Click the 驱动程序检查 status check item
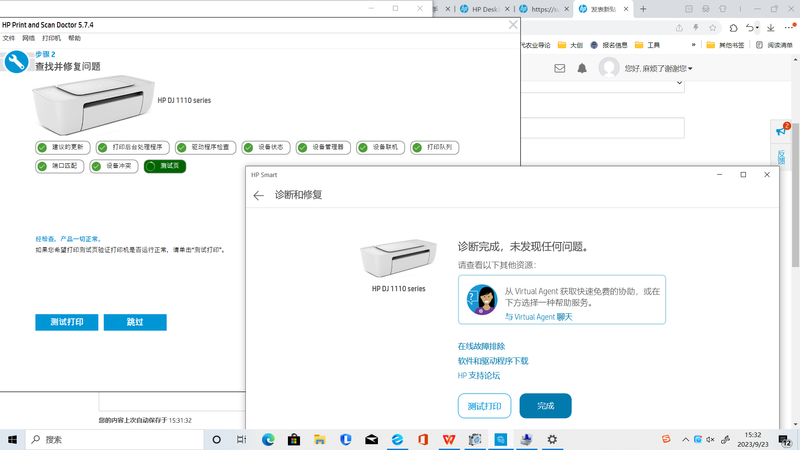This screenshot has width=800, height=450. pos(202,147)
